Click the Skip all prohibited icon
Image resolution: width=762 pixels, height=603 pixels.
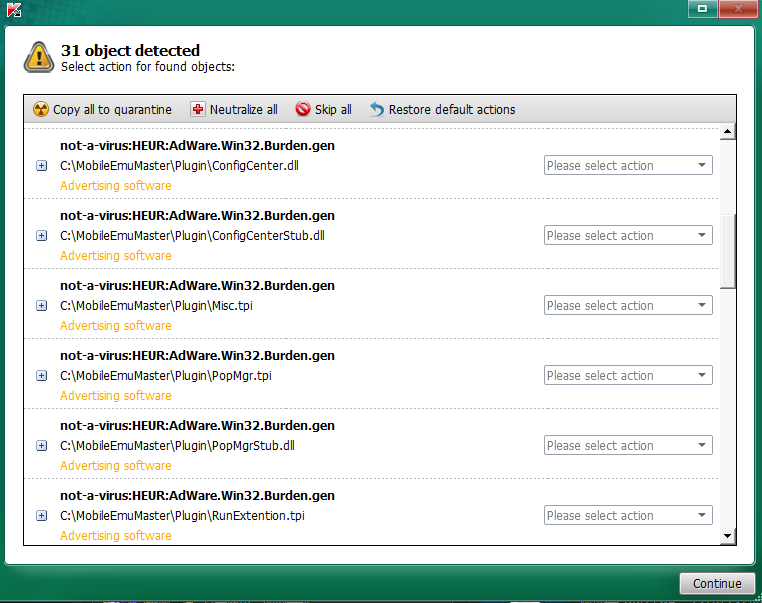pyautogui.click(x=303, y=109)
